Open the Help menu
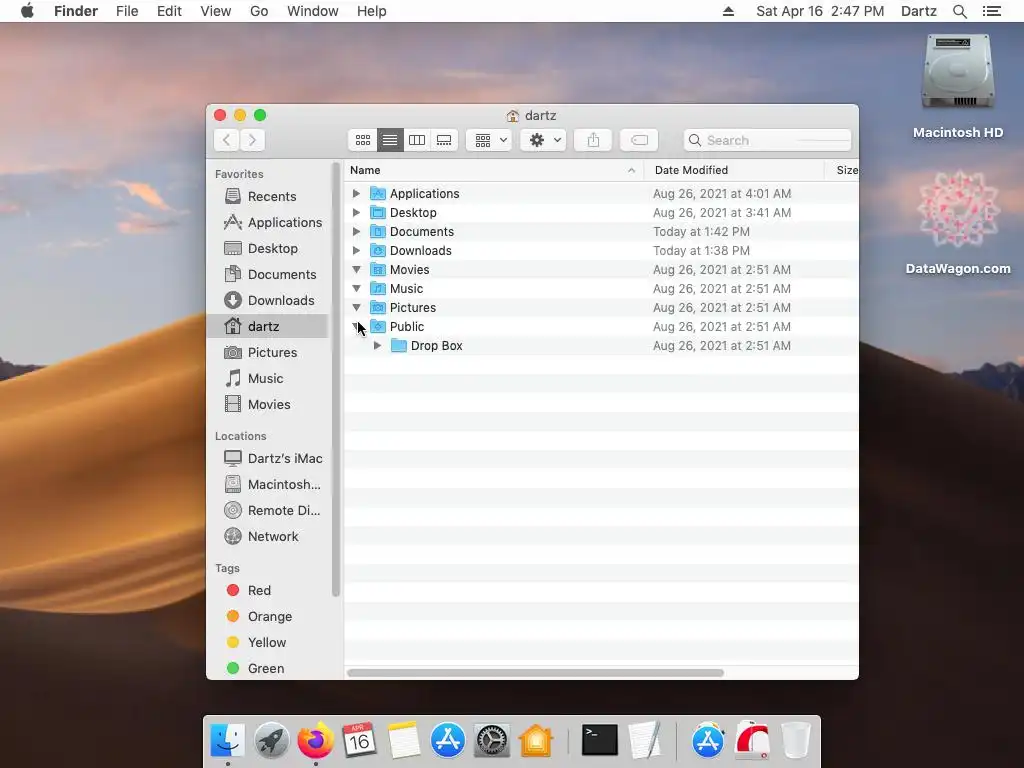 tap(372, 11)
